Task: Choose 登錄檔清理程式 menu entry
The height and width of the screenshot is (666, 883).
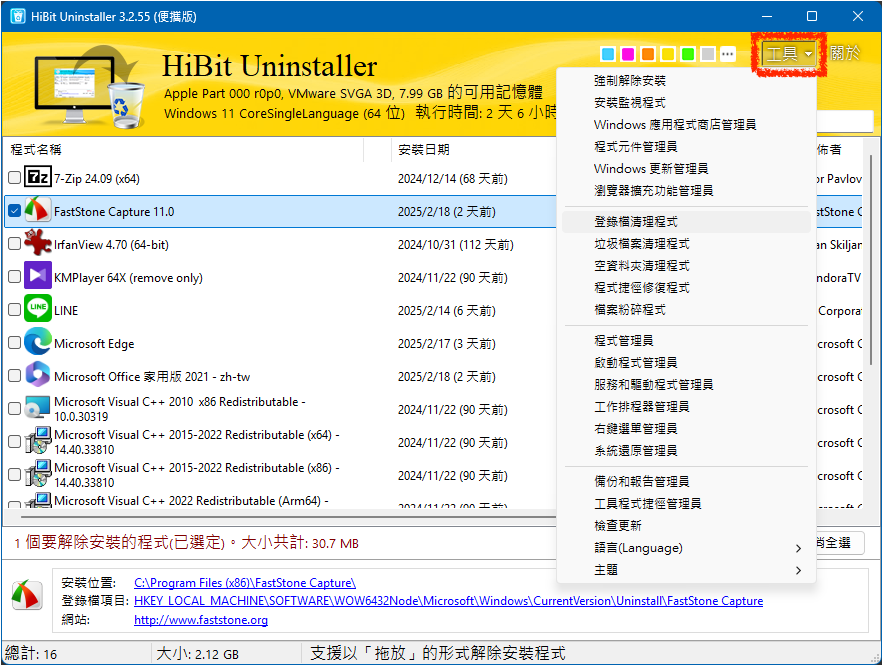Action: click(x=686, y=221)
